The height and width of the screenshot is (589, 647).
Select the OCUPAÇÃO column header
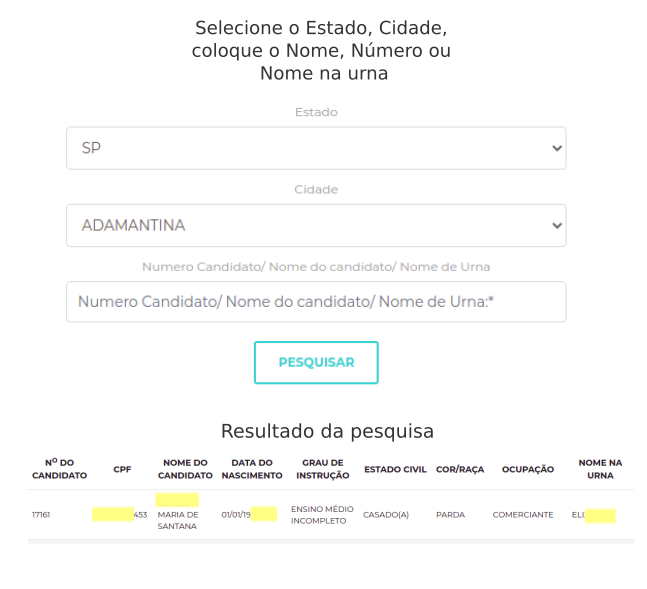pyautogui.click(x=527, y=468)
